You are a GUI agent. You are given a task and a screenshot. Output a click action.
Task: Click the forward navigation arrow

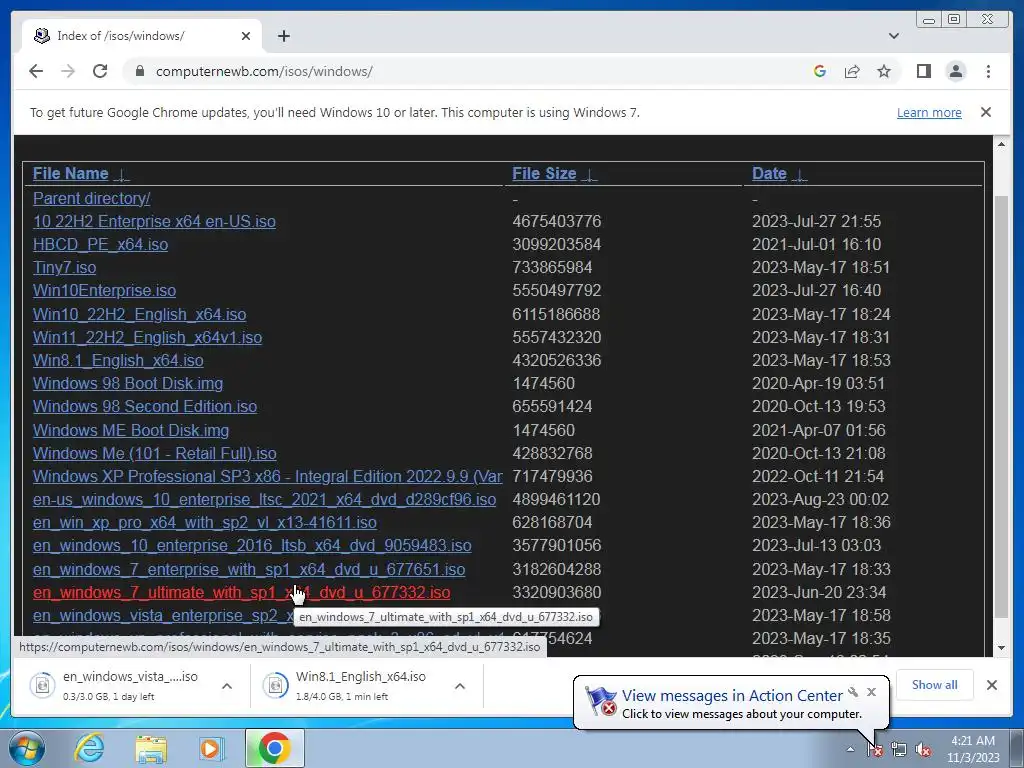[x=68, y=71]
